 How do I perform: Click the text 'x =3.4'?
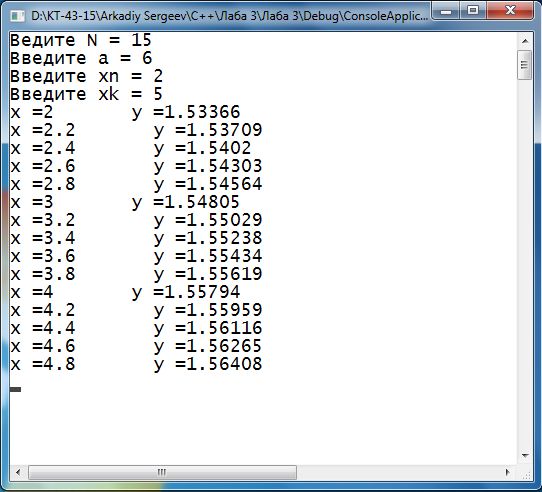click(43, 238)
